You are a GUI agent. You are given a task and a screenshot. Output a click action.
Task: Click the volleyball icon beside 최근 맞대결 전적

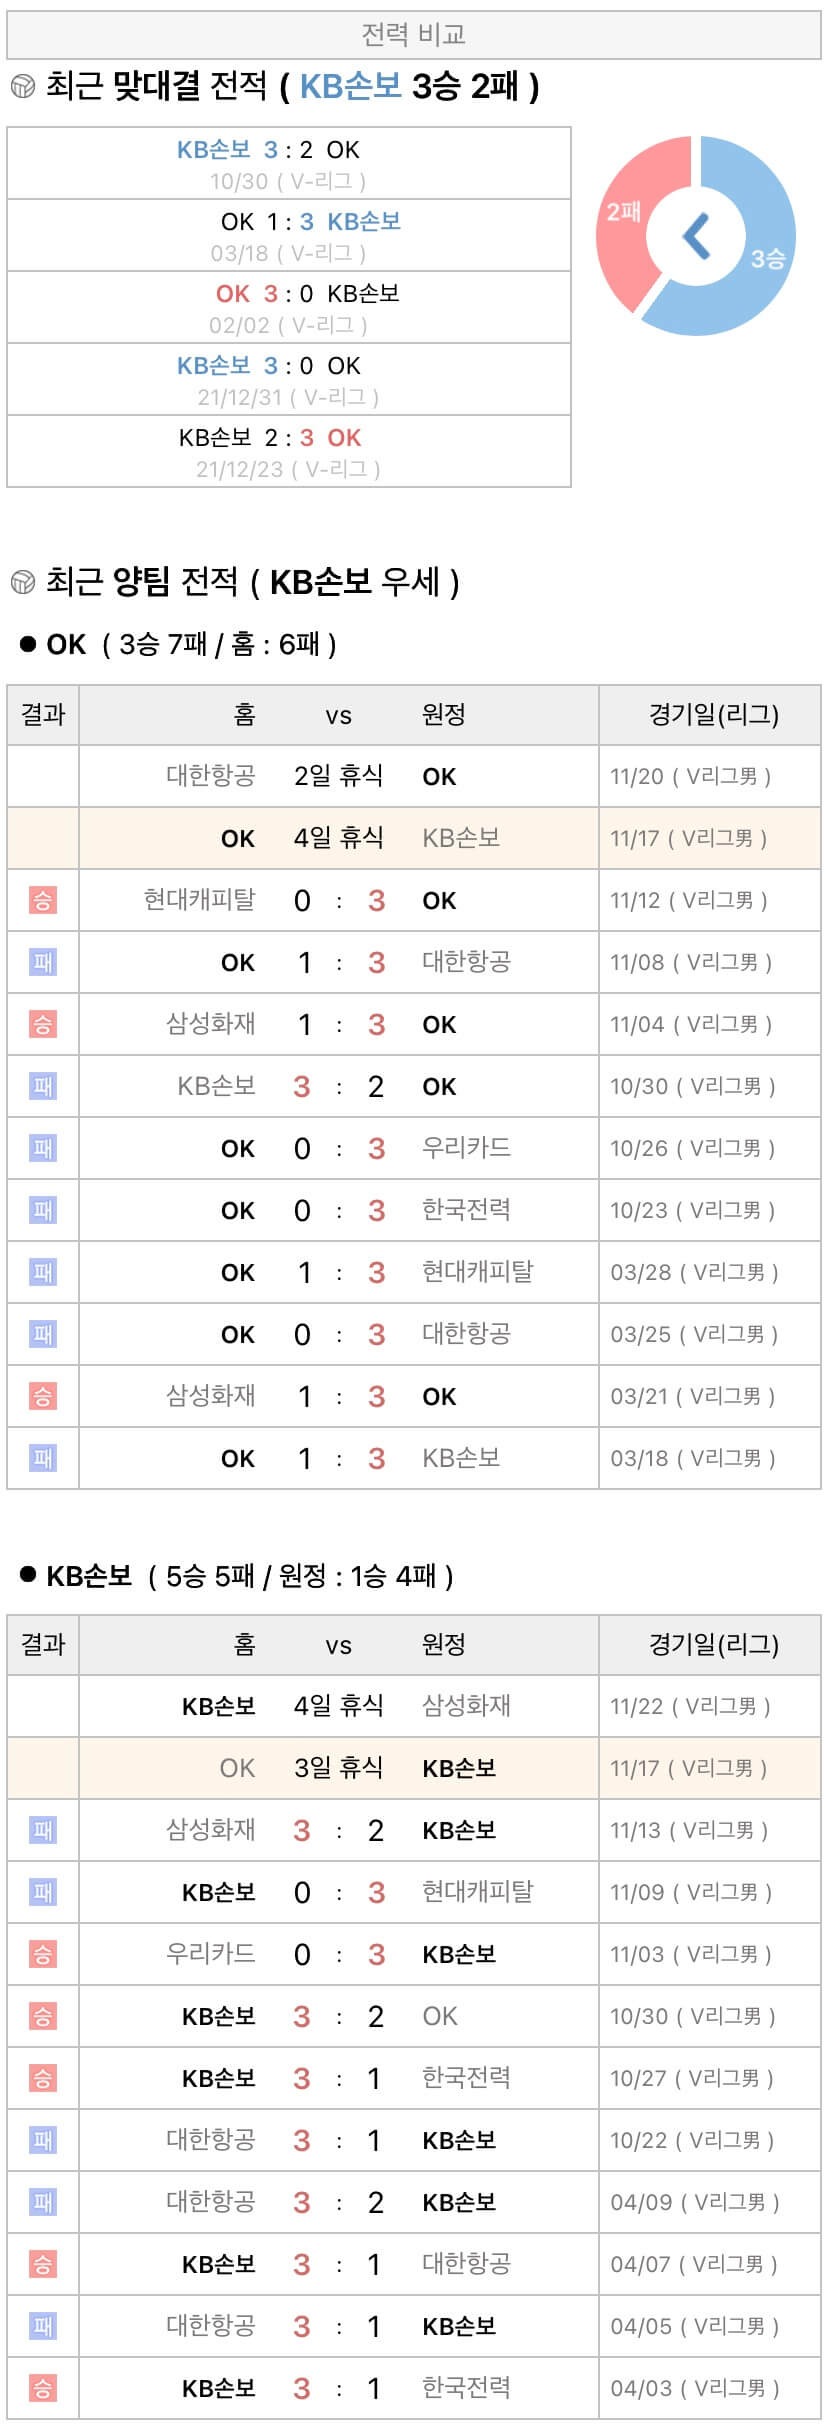(22, 87)
